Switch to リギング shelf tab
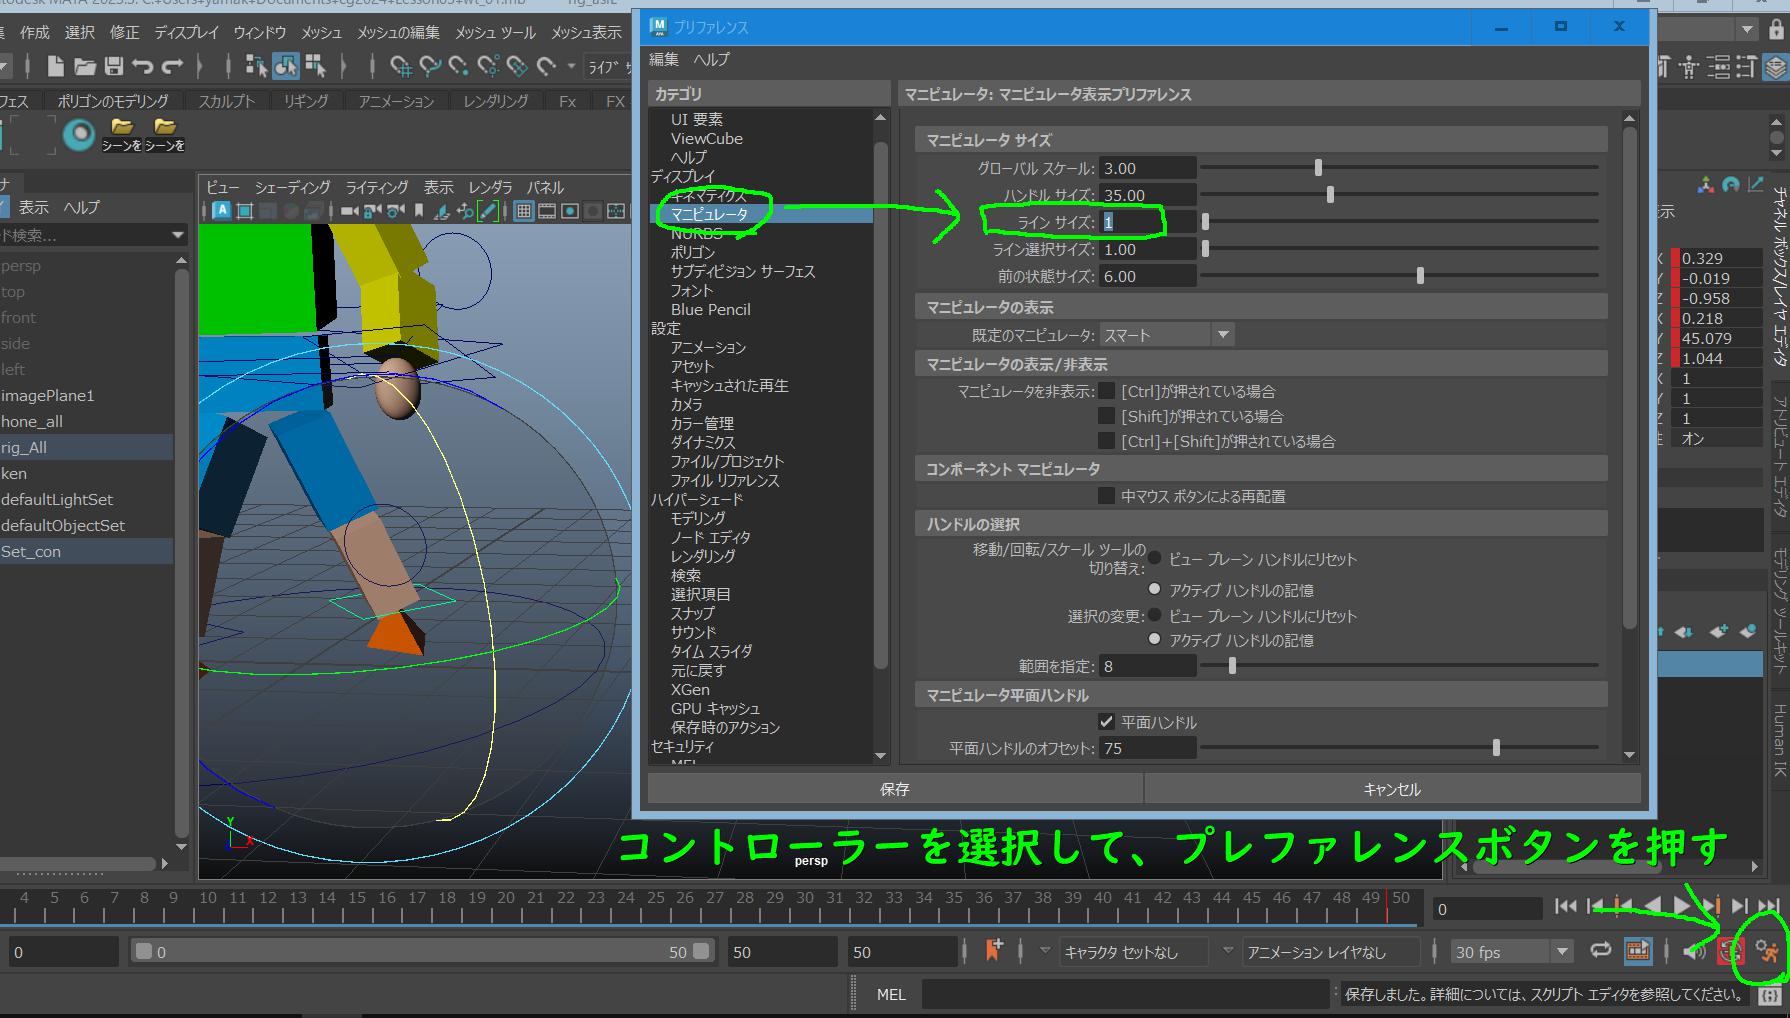 pyautogui.click(x=306, y=101)
